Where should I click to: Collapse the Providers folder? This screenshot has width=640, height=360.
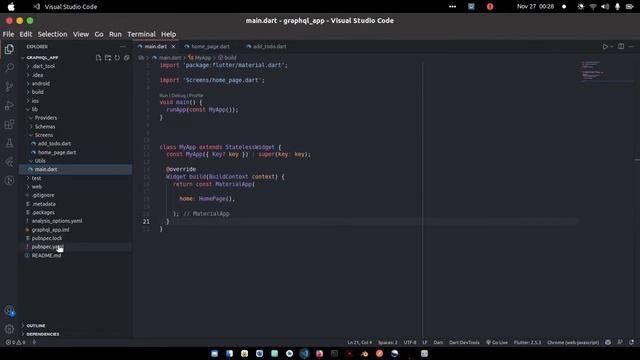tap(46, 118)
